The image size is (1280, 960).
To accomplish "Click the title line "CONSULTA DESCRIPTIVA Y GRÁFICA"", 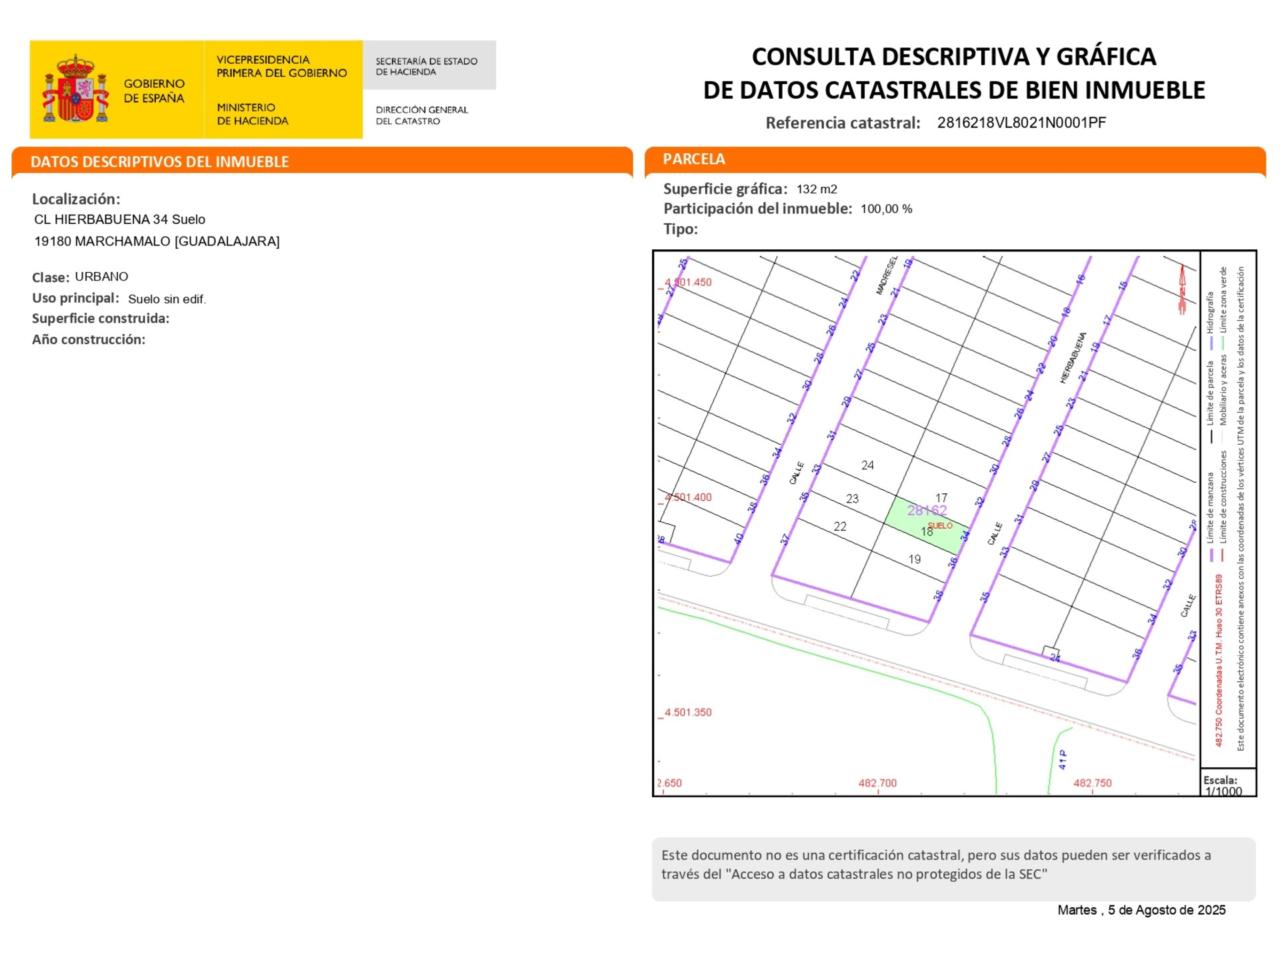I will [x=954, y=57].
